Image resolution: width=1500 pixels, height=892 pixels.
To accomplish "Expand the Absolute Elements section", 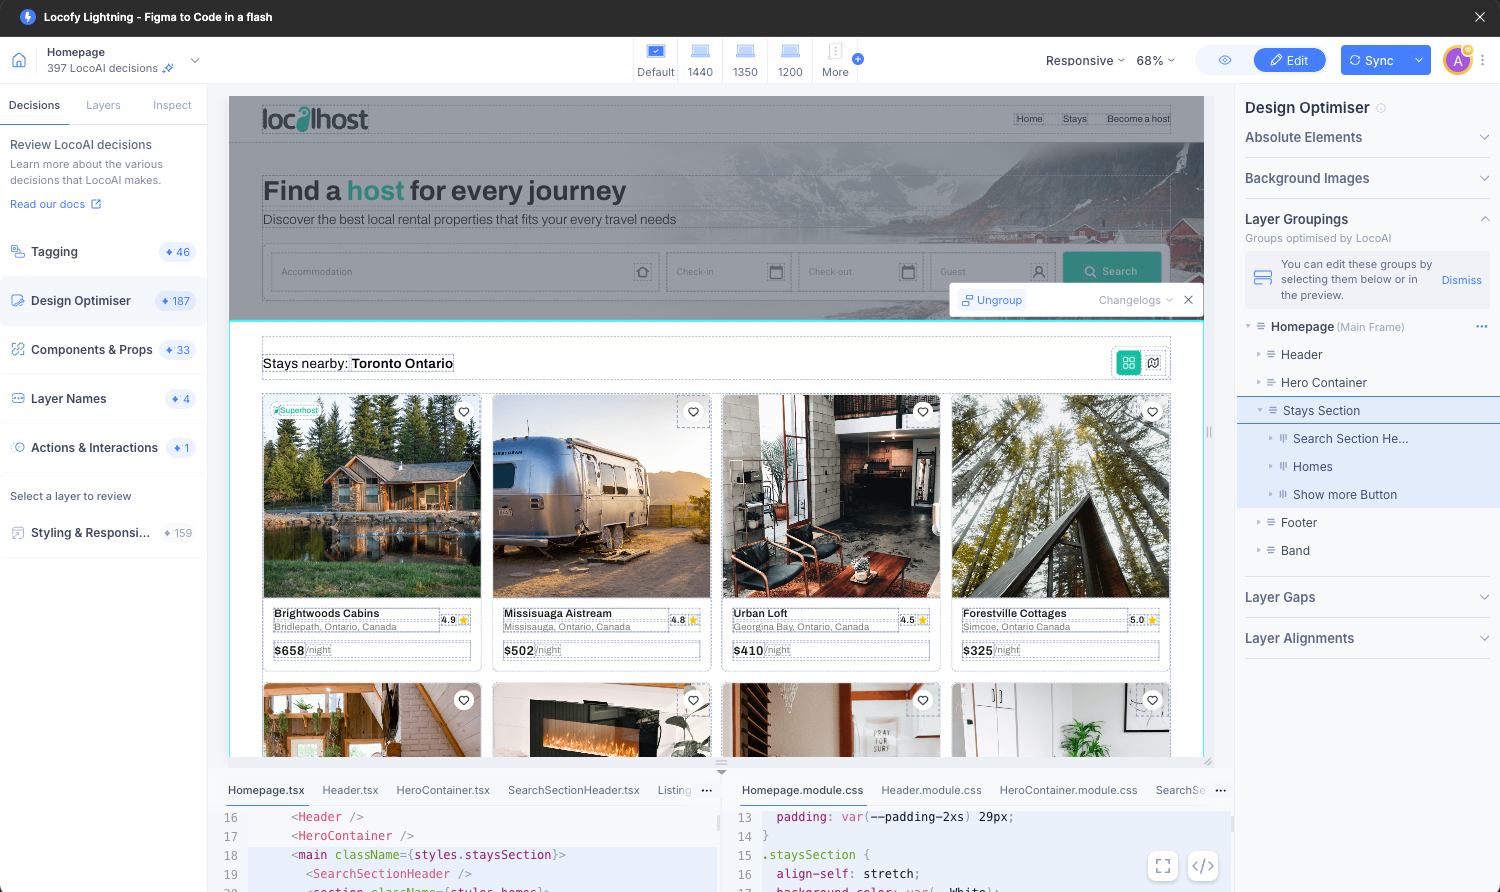I will (1484, 137).
